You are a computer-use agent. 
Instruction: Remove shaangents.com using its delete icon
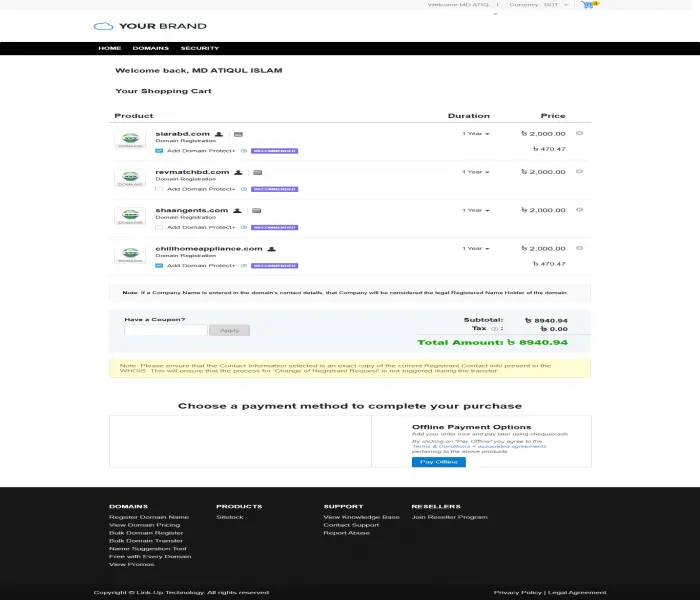tap(580, 210)
